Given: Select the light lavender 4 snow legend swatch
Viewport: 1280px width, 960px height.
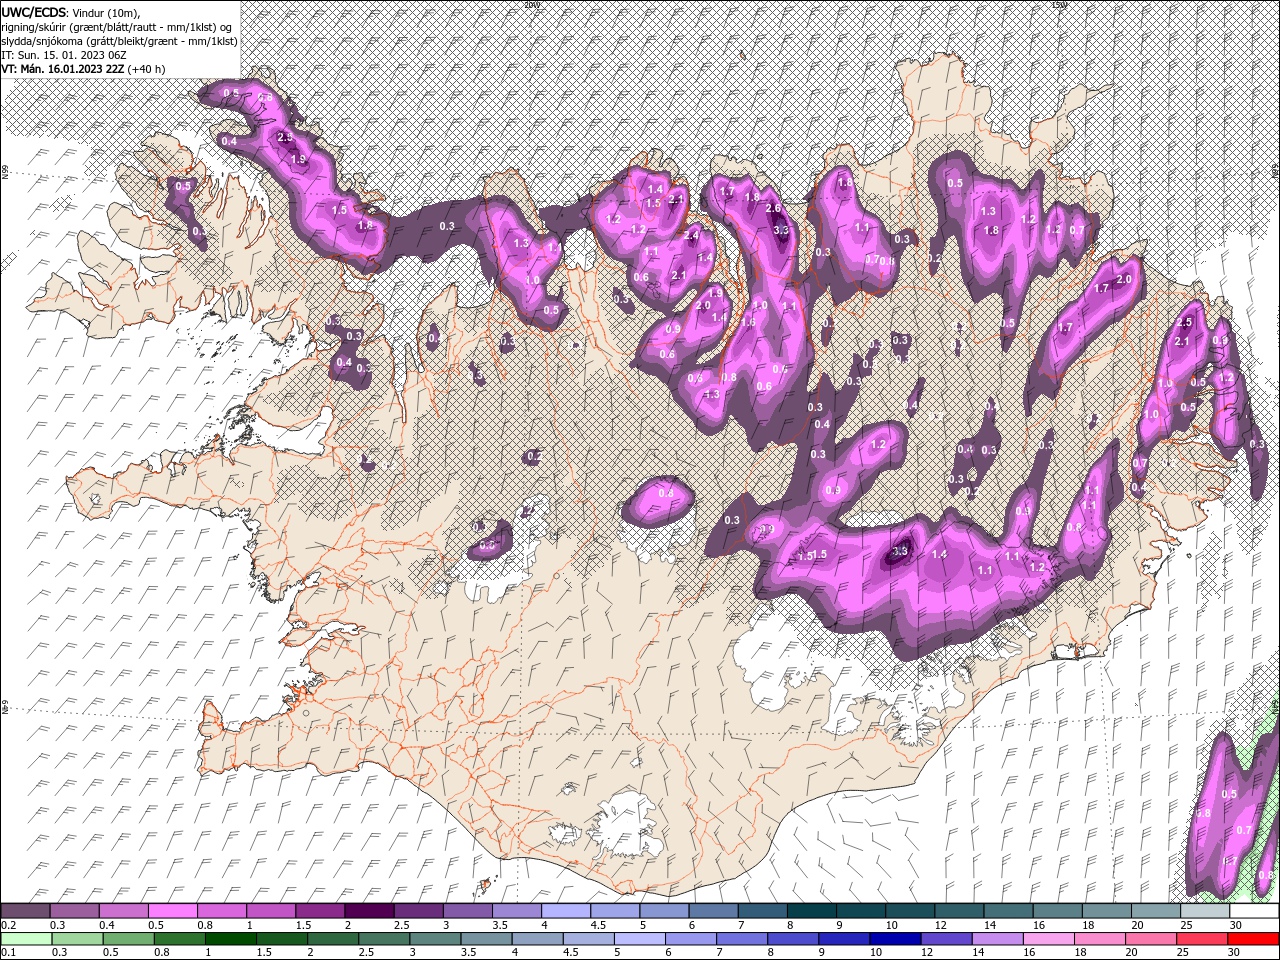Looking at the screenshot, I should [565, 911].
